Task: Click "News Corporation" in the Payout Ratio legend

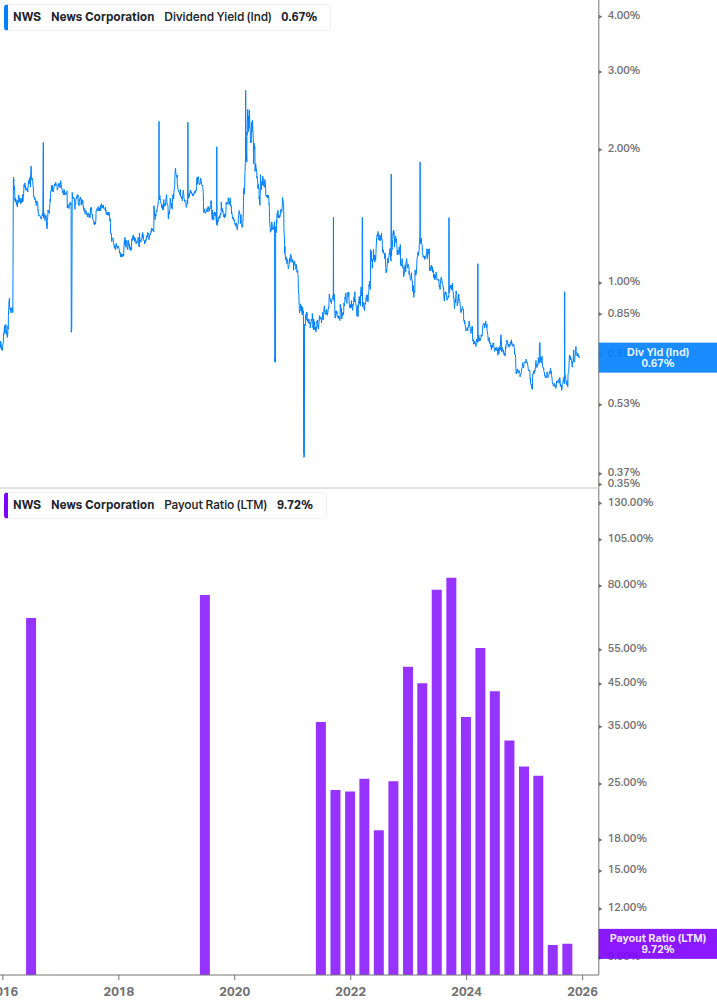Action: tap(102, 505)
